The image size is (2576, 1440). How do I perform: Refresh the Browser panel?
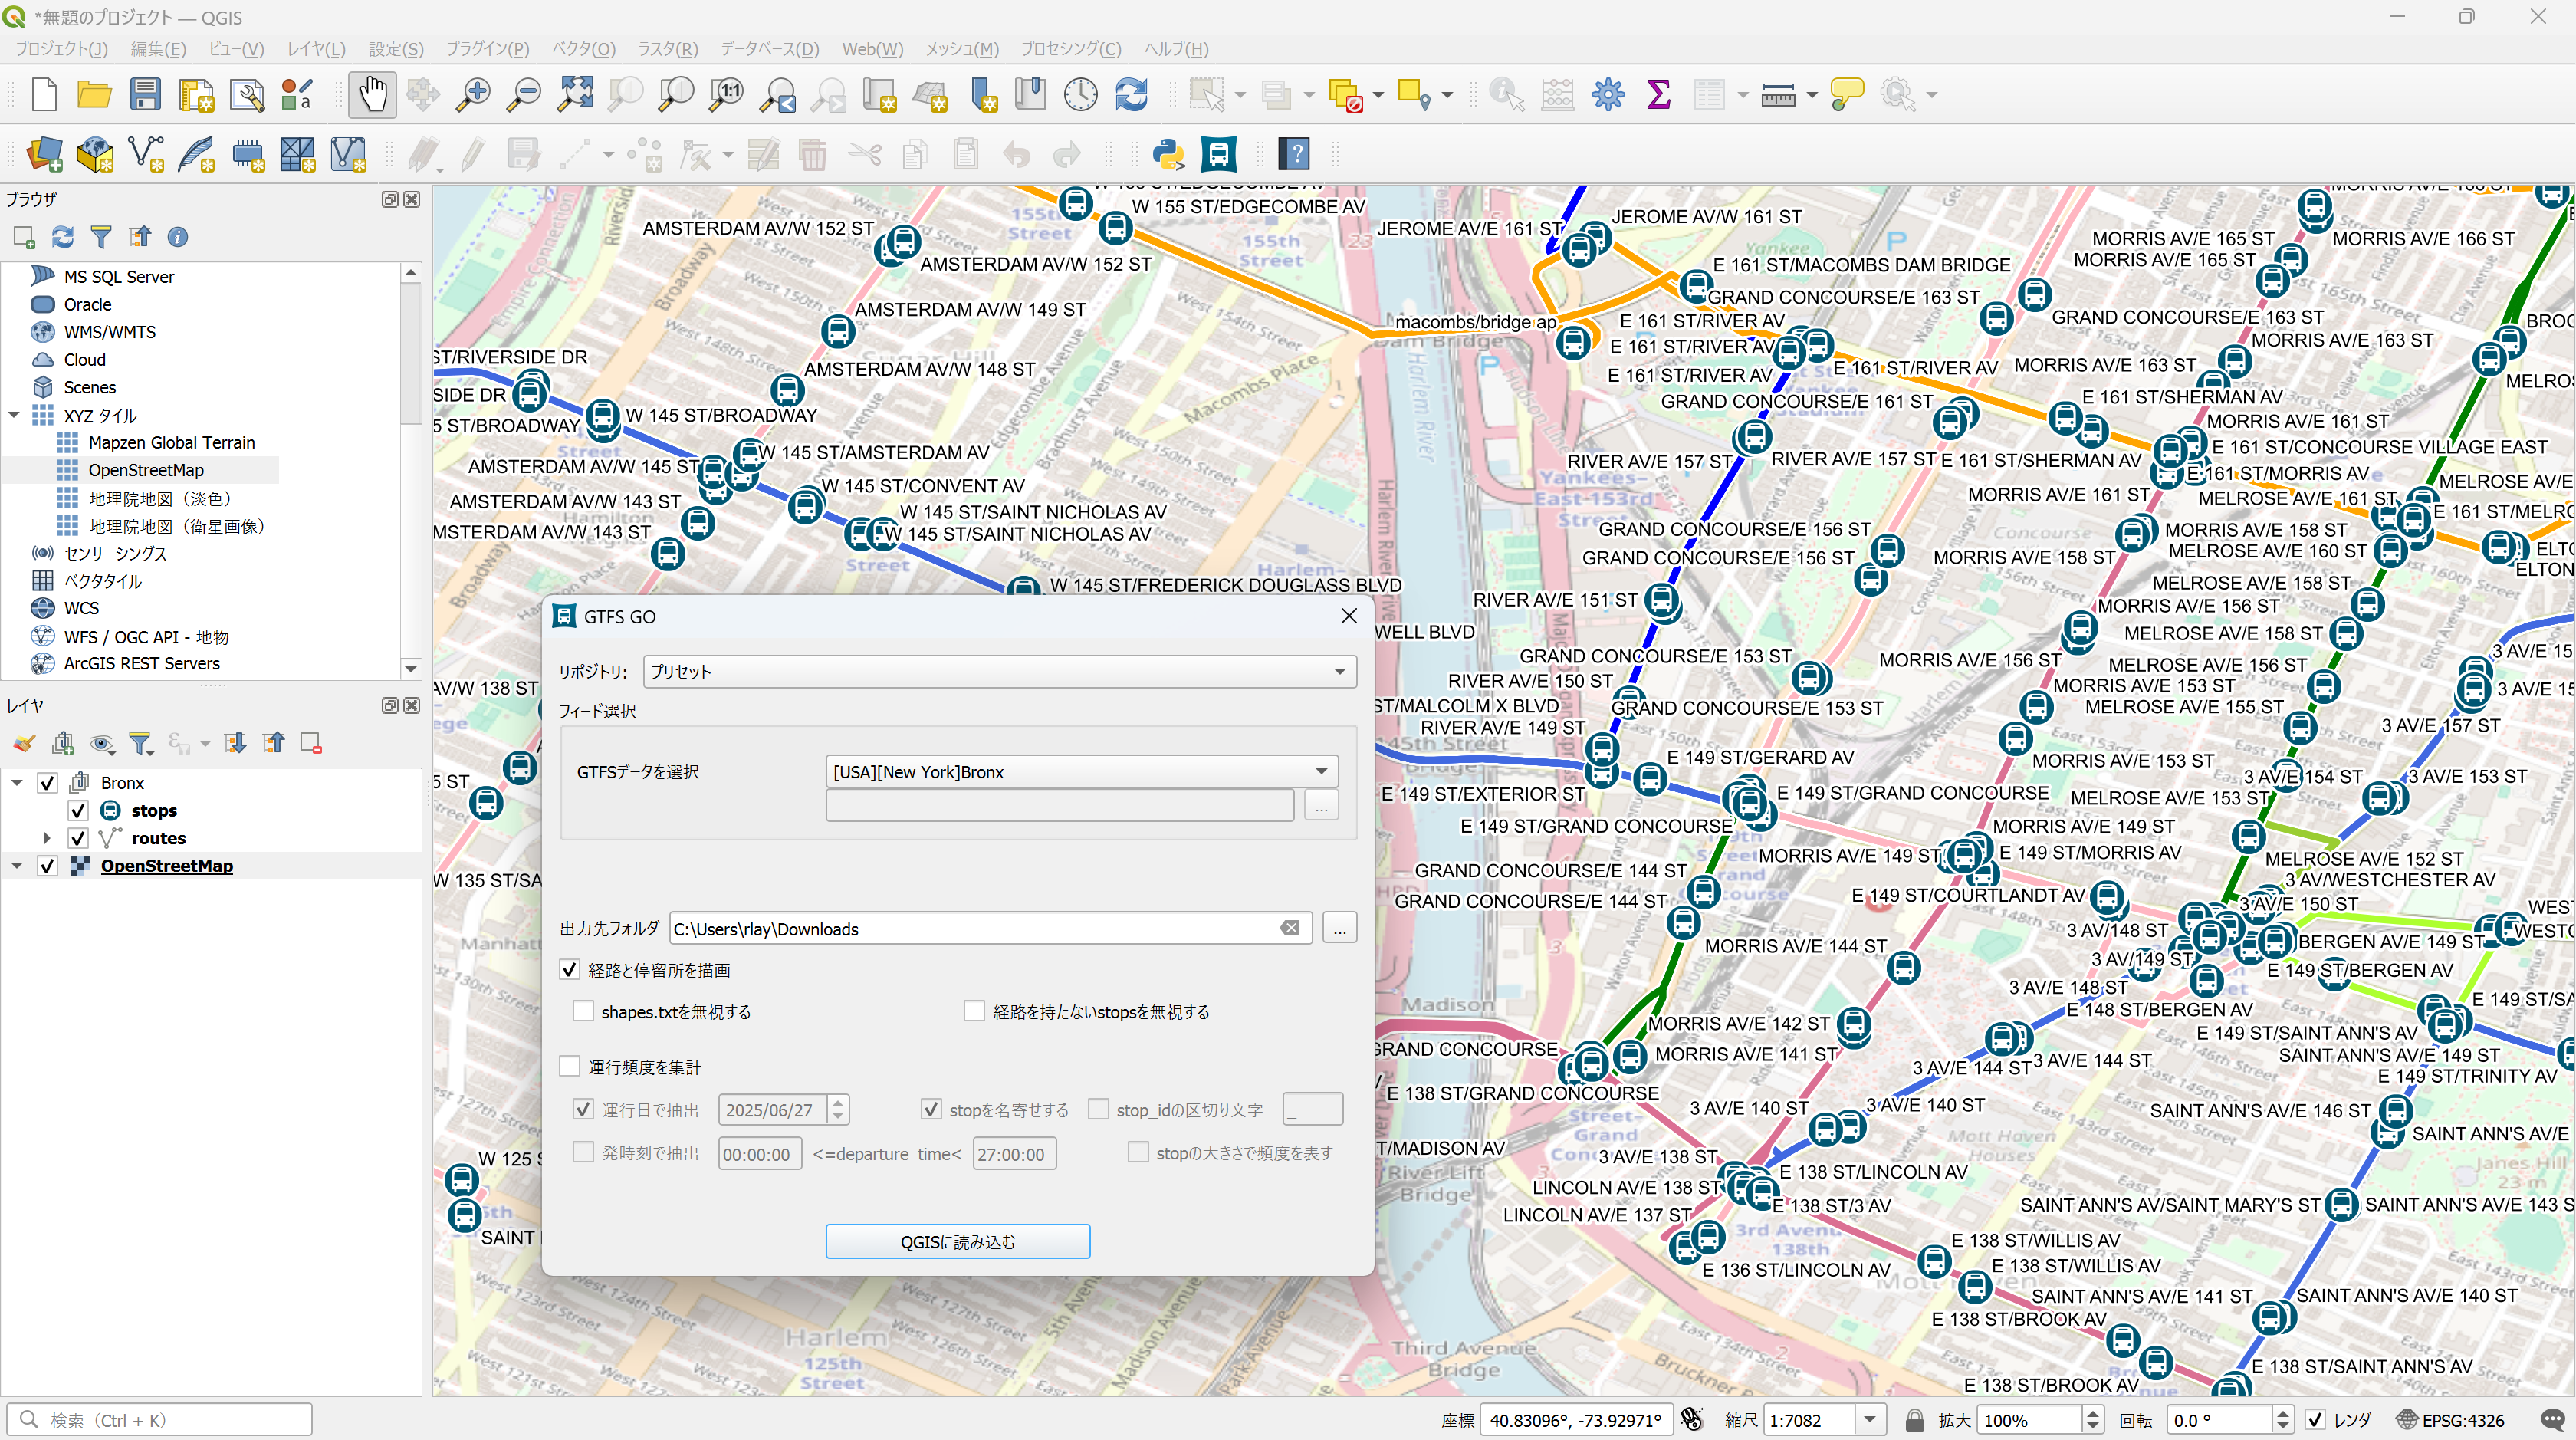pyautogui.click(x=63, y=237)
